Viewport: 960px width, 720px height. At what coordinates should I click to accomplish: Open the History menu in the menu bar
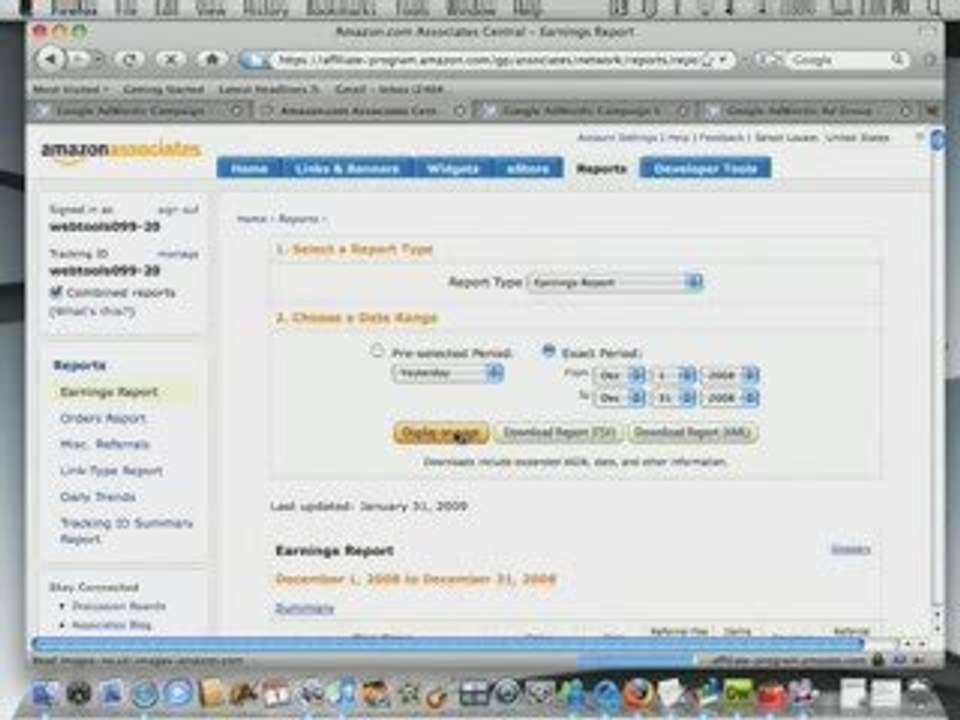point(265,9)
